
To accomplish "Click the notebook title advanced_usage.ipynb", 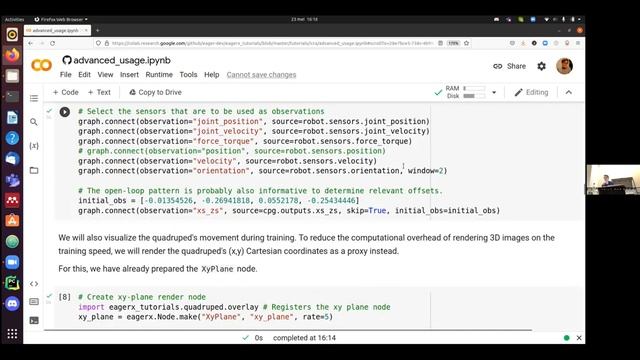I will 122,60.
